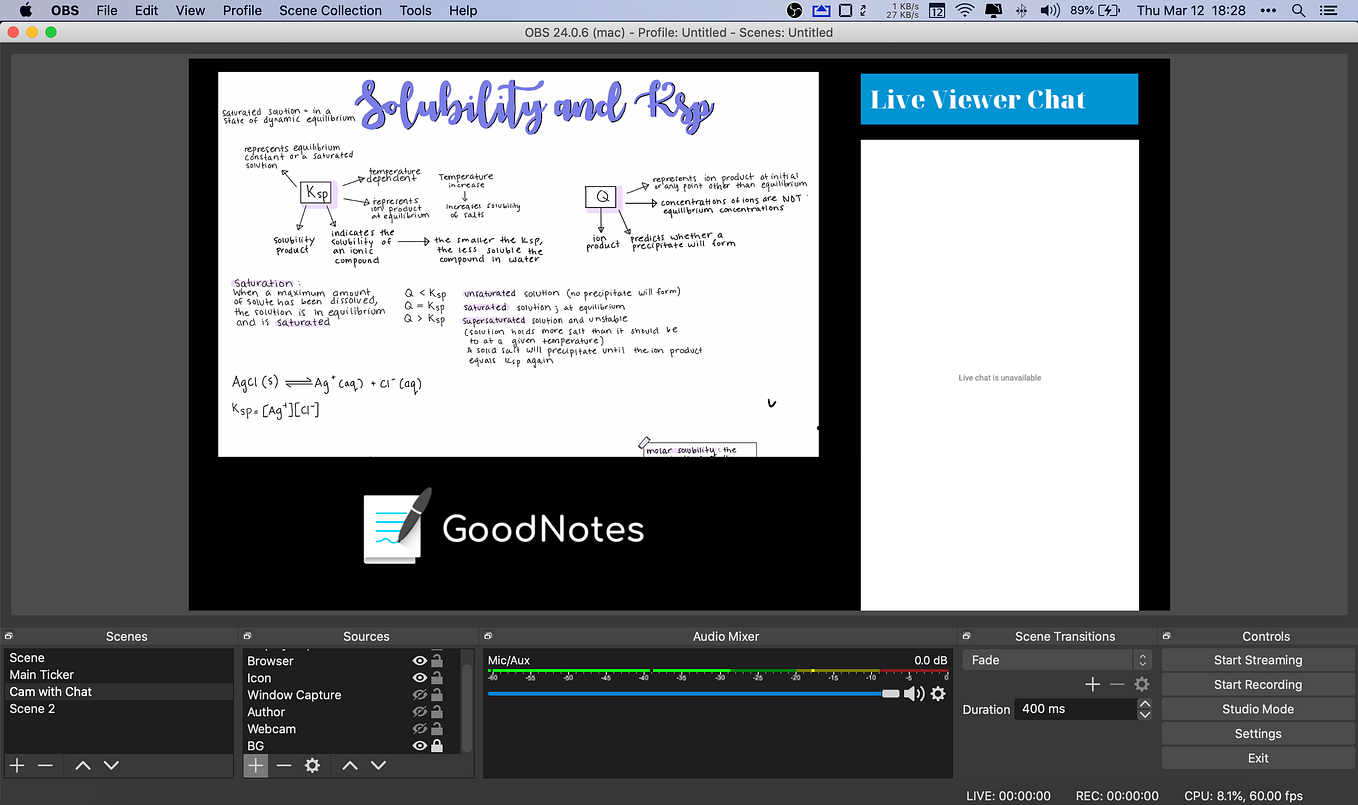1358x805 pixels.
Task: Click the minus icon to remove a source
Action: pos(284,765)
